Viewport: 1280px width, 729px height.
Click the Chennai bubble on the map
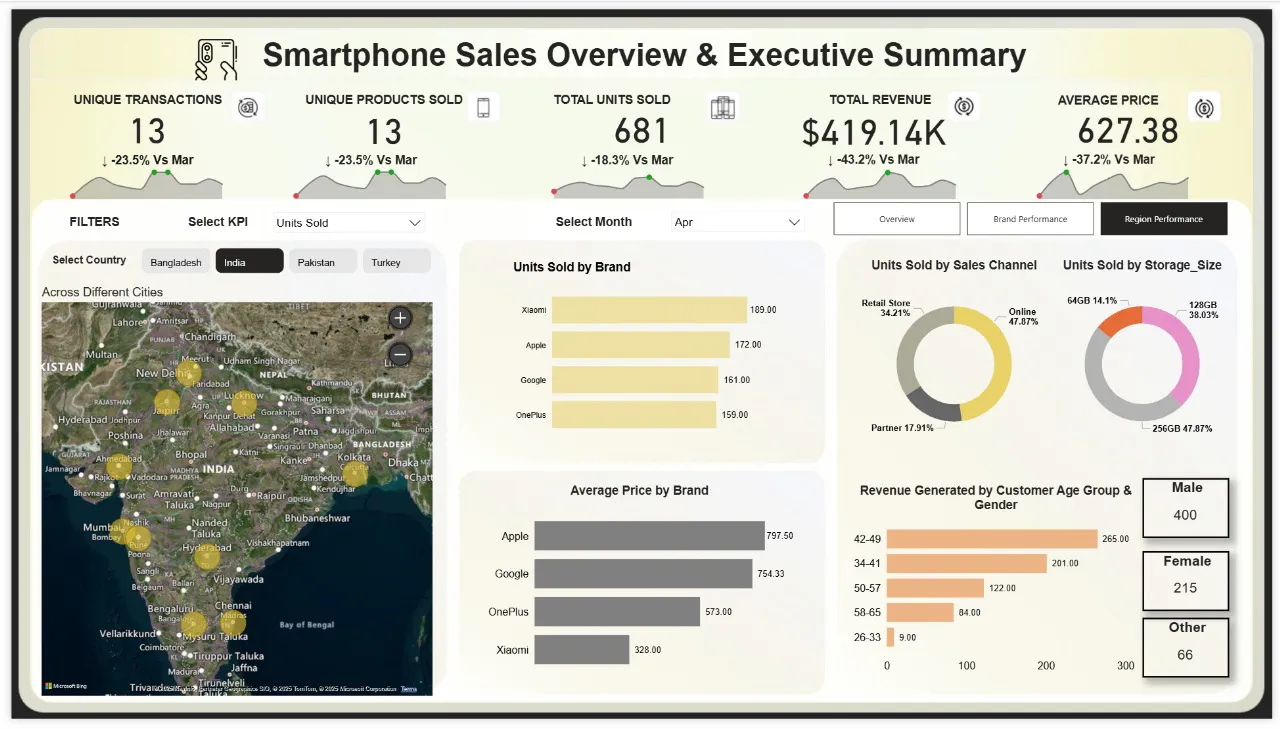pyautogui.click(x=235, y=623)
